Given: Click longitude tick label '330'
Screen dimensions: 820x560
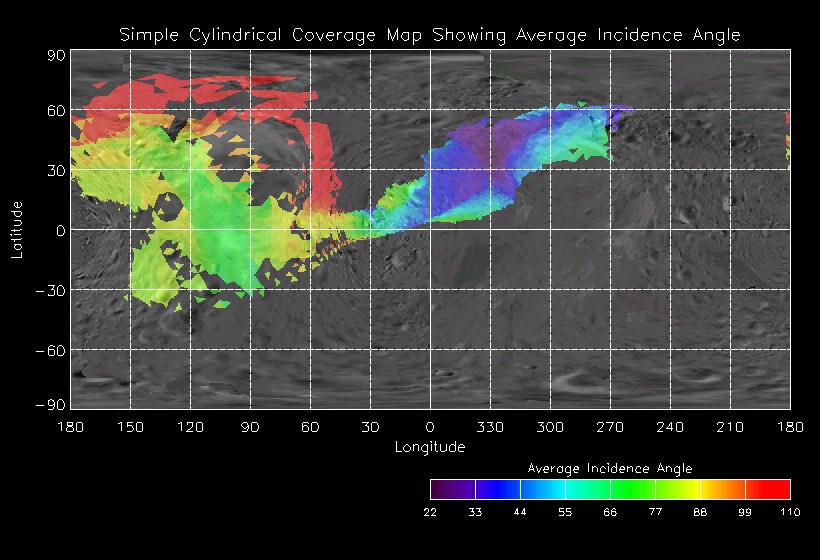Looking at the screenshot, I should 490,427.
